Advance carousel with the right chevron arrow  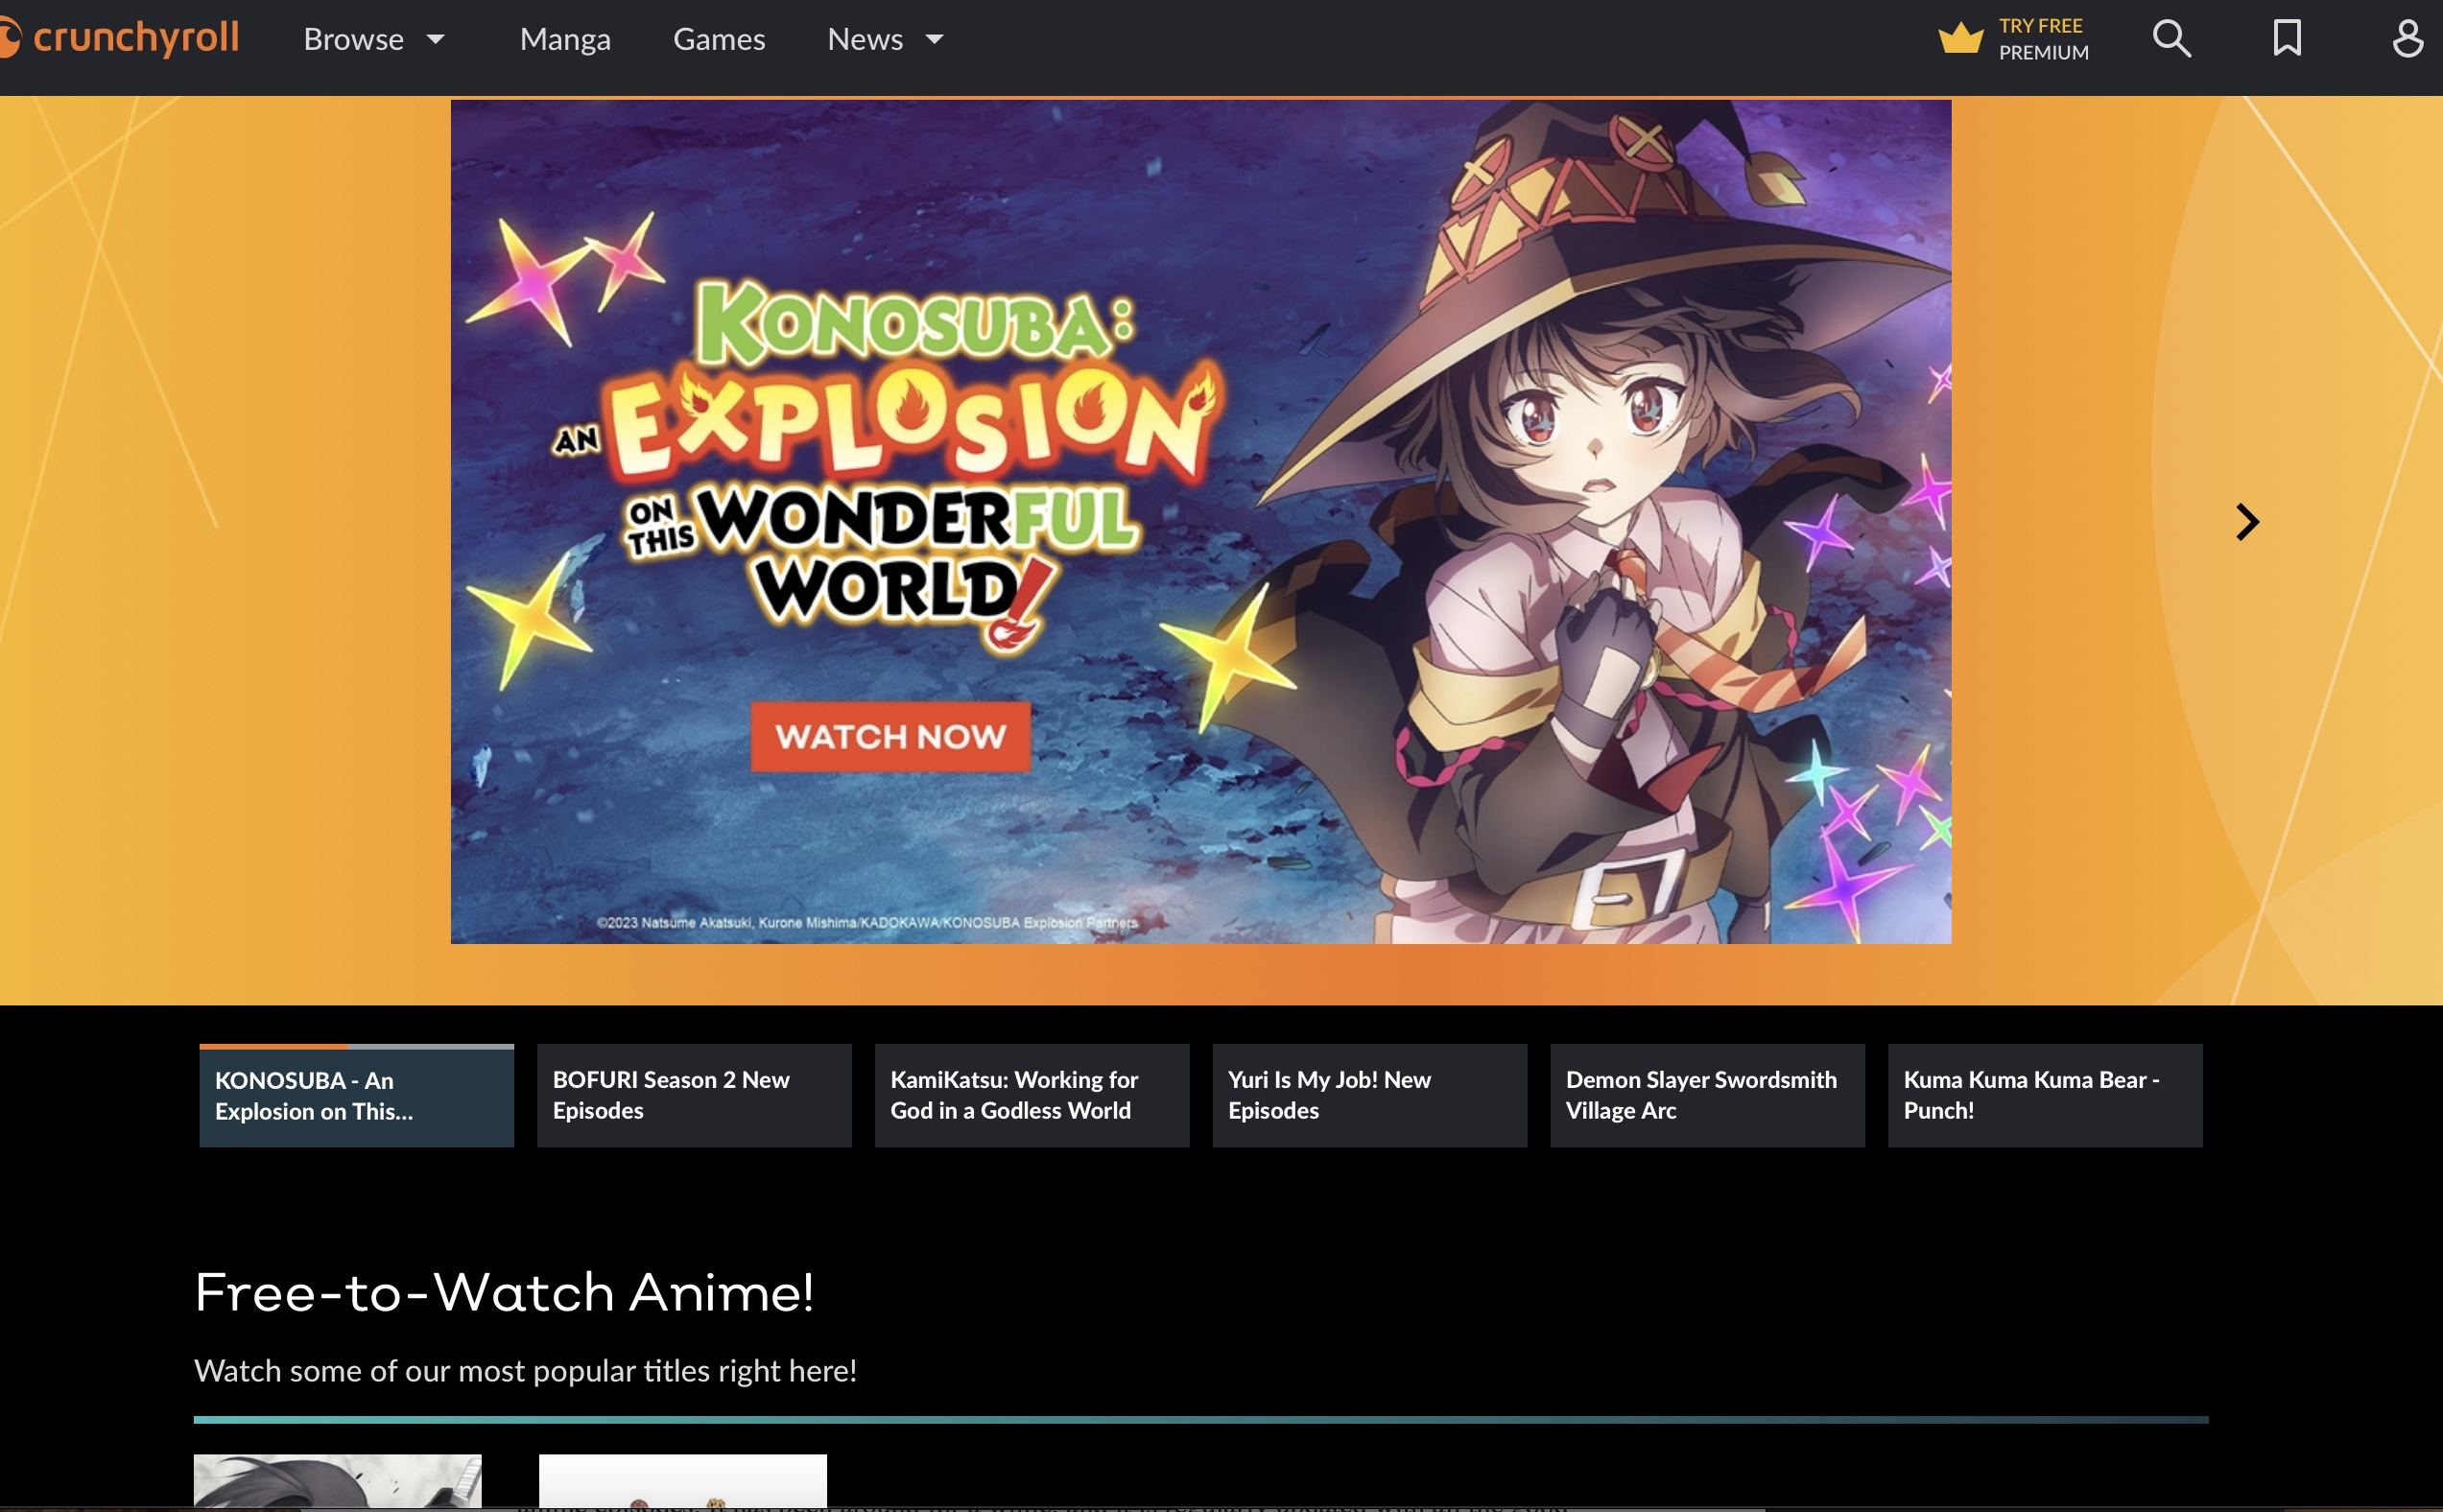[2247, 522]
